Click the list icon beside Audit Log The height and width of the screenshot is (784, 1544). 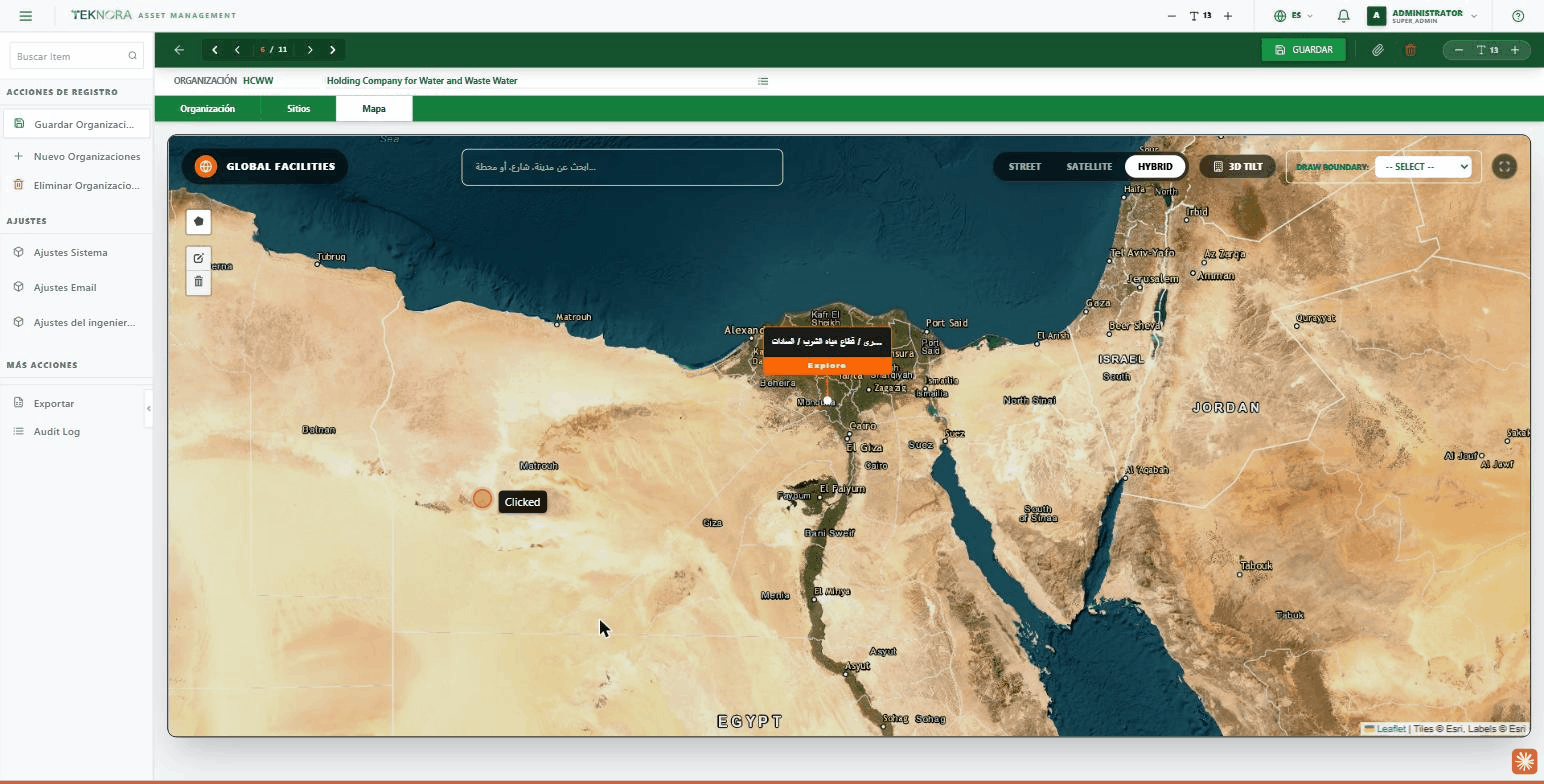tap(19, 431)
